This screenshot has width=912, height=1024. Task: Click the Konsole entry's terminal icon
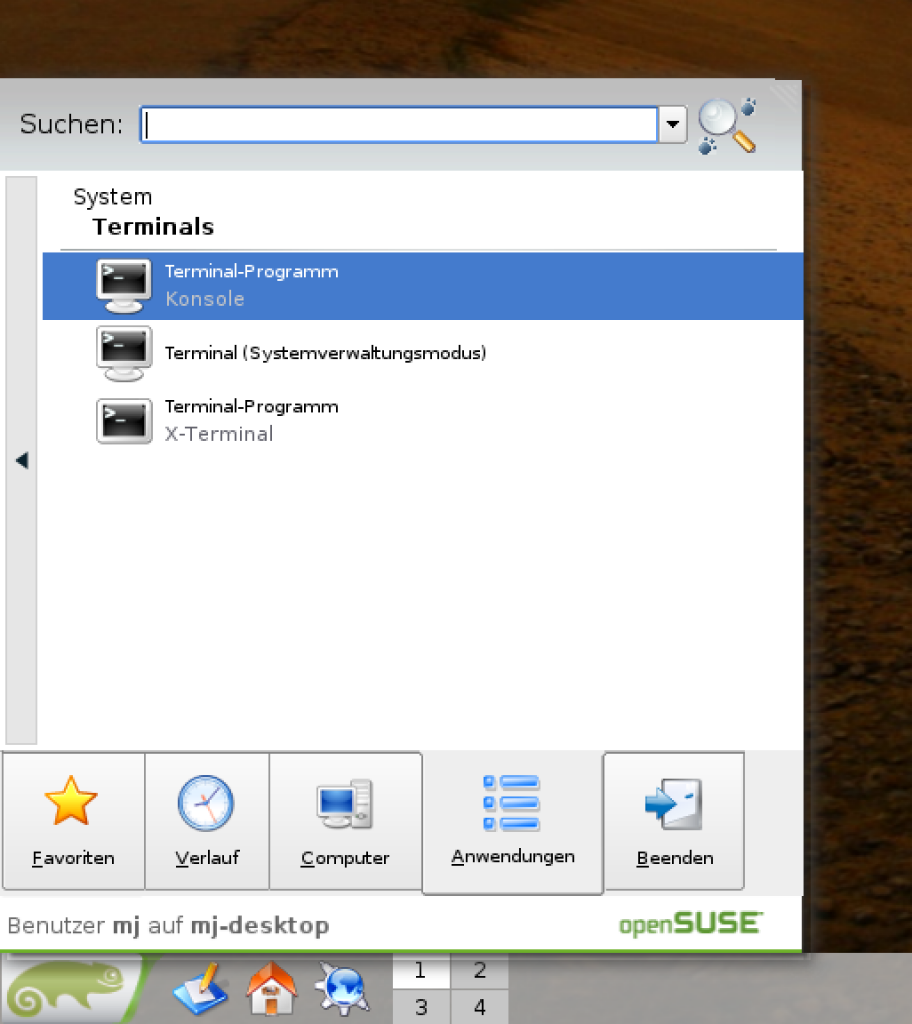coord(123,287)
